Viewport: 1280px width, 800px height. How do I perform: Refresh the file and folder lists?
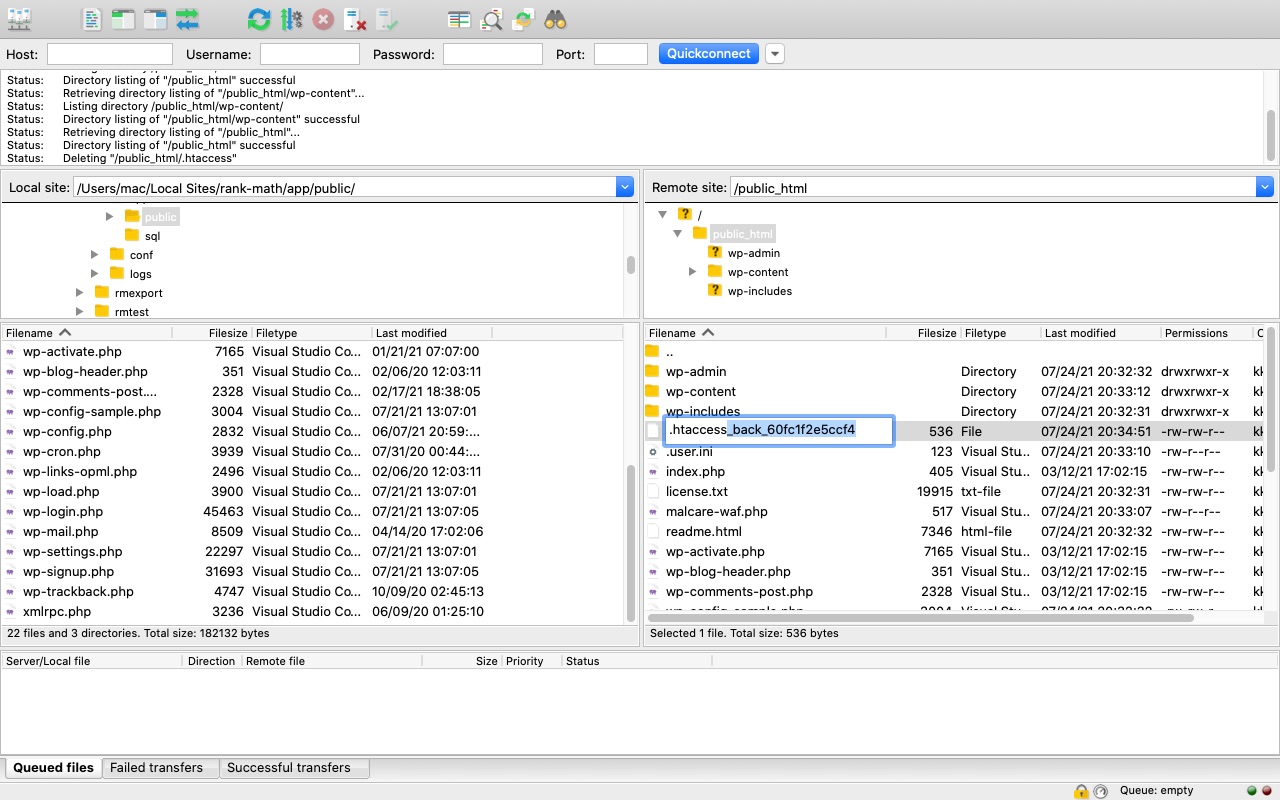pyautogui.click(x=259, y=18)
